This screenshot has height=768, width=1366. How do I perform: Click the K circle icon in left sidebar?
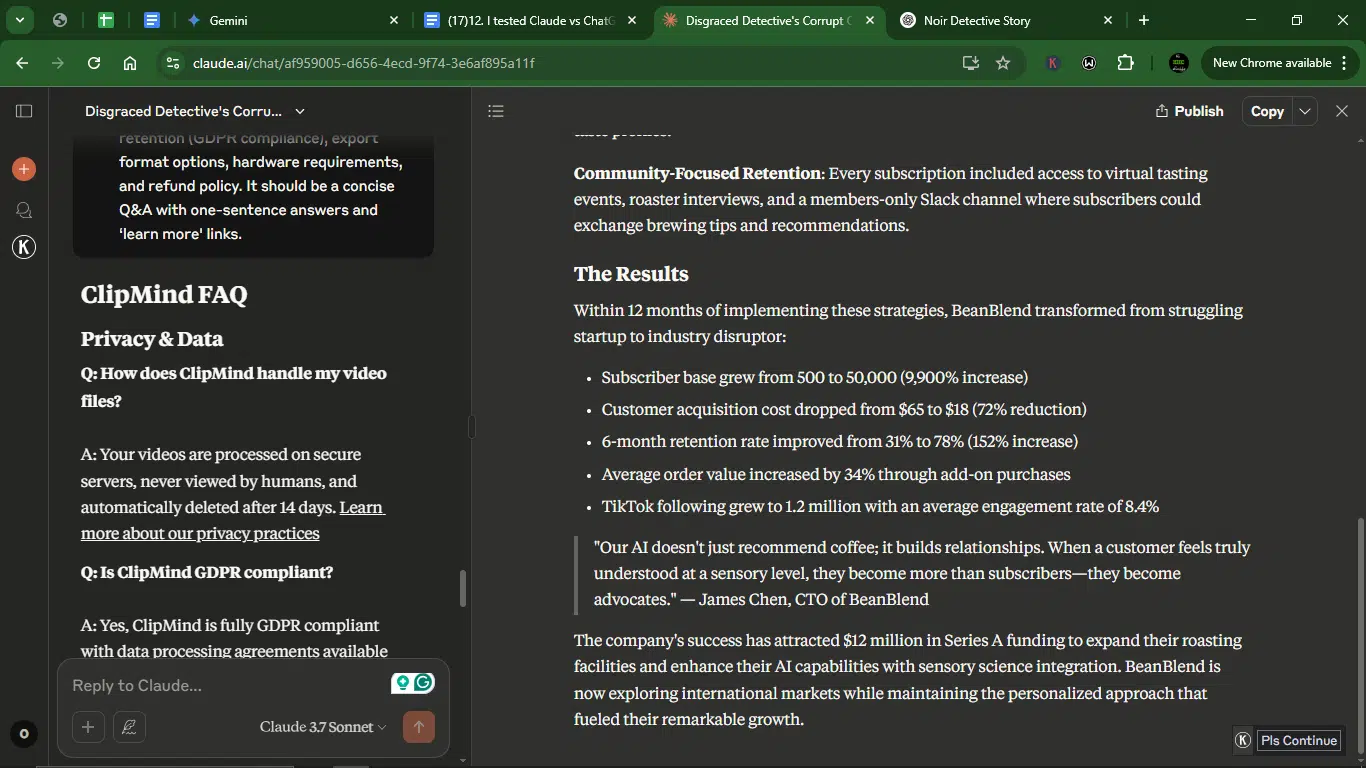click(x=24, y=247)
